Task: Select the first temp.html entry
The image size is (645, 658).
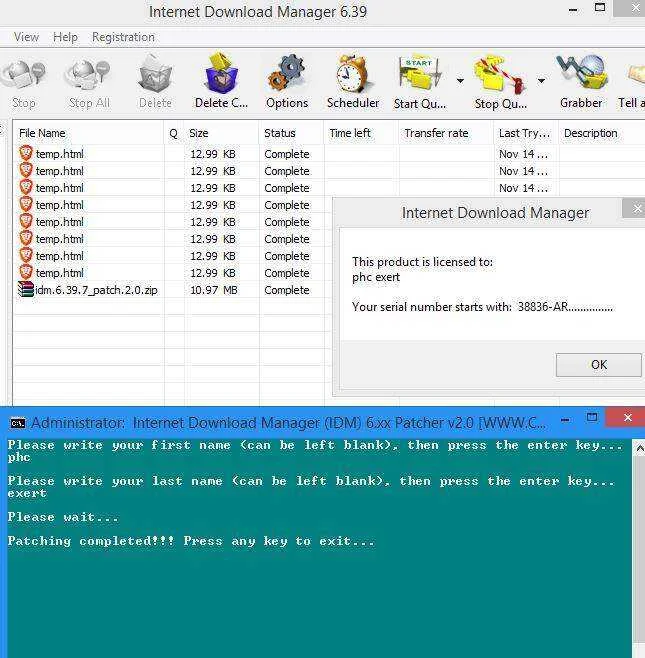Action: (x=60, y=154)
